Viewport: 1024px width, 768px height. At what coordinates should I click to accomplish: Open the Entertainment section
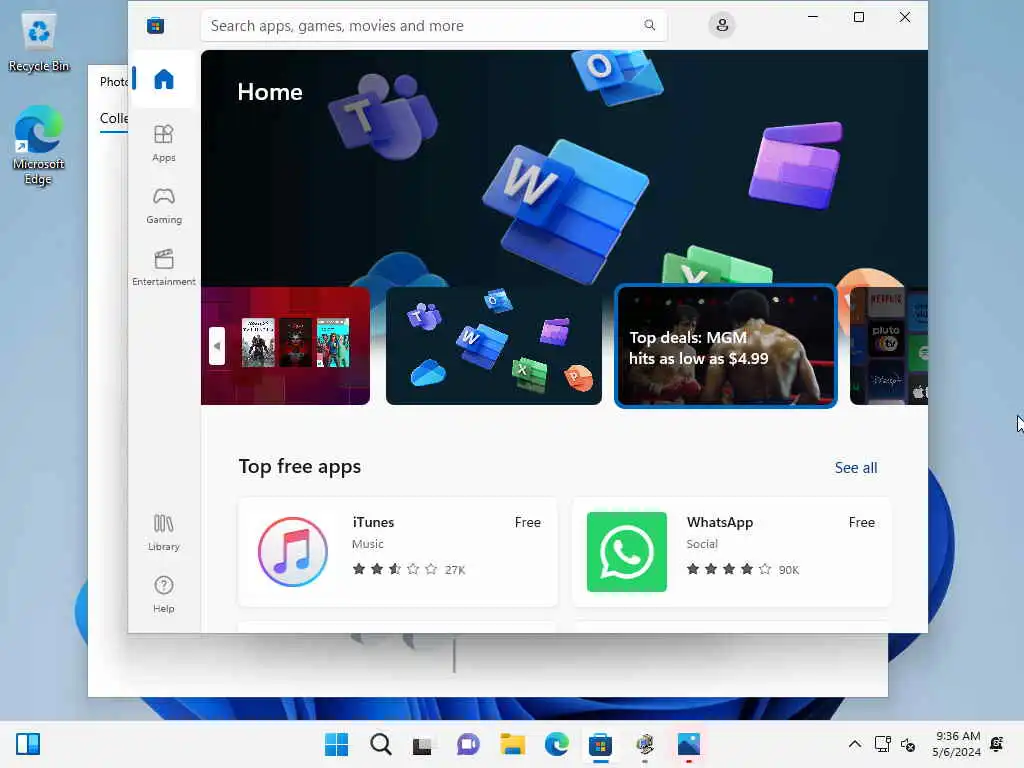[x=164, y=268]
